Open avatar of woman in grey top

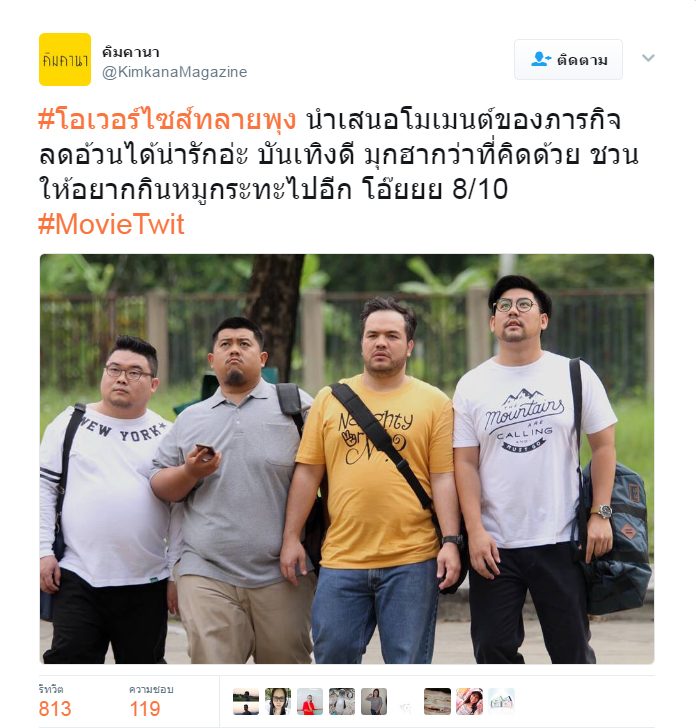click(374, 701)
